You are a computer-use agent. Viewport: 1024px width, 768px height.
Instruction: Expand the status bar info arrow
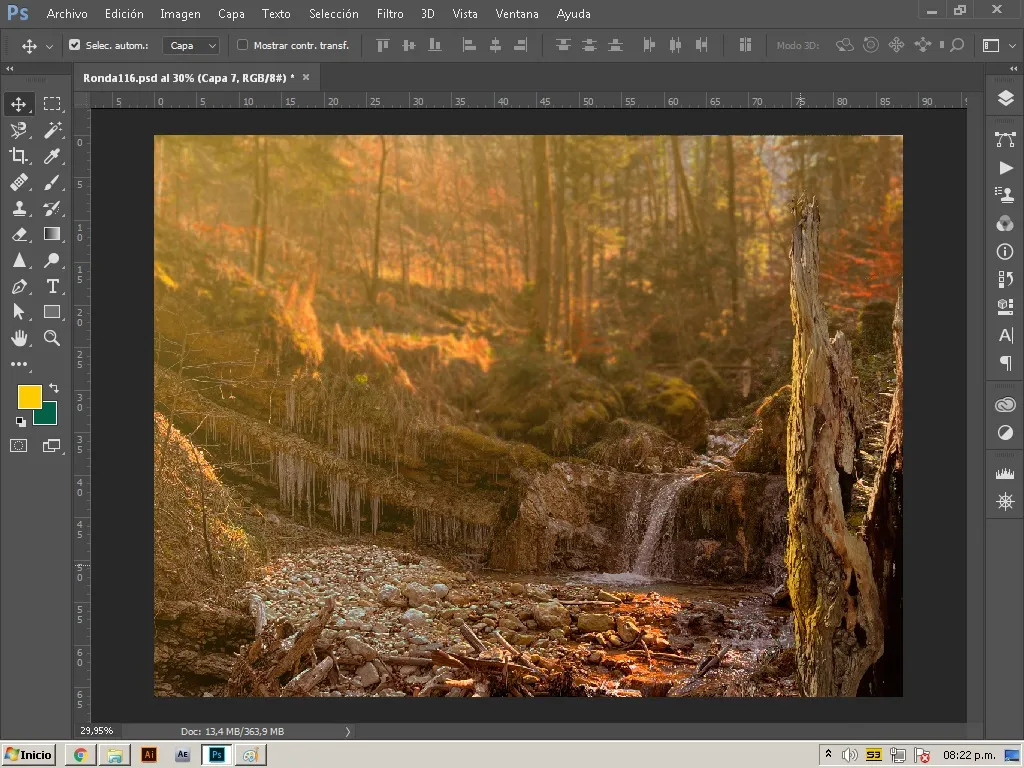tap(347, 731)
